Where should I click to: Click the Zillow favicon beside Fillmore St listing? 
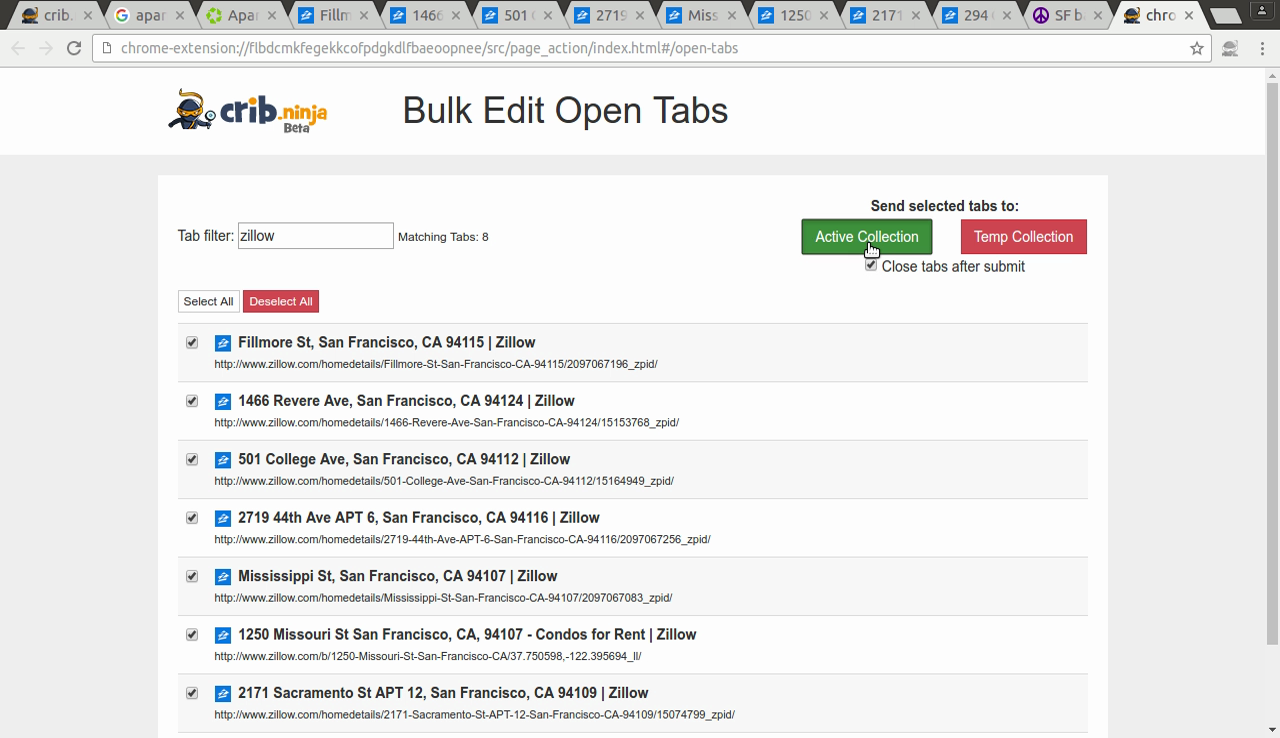(223, 343)
